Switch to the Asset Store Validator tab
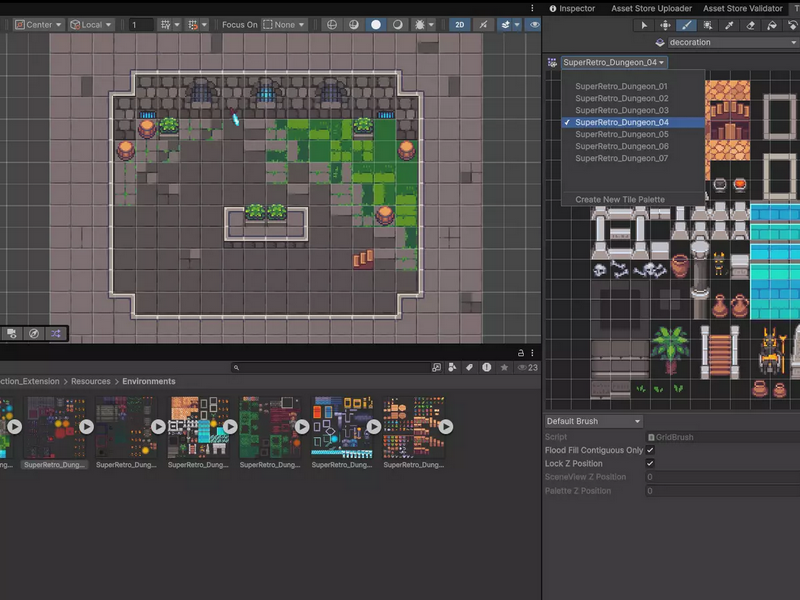Image resolution: width=800 pixels, height=600 pixels. pyautogui.click(x=743, y=8)
